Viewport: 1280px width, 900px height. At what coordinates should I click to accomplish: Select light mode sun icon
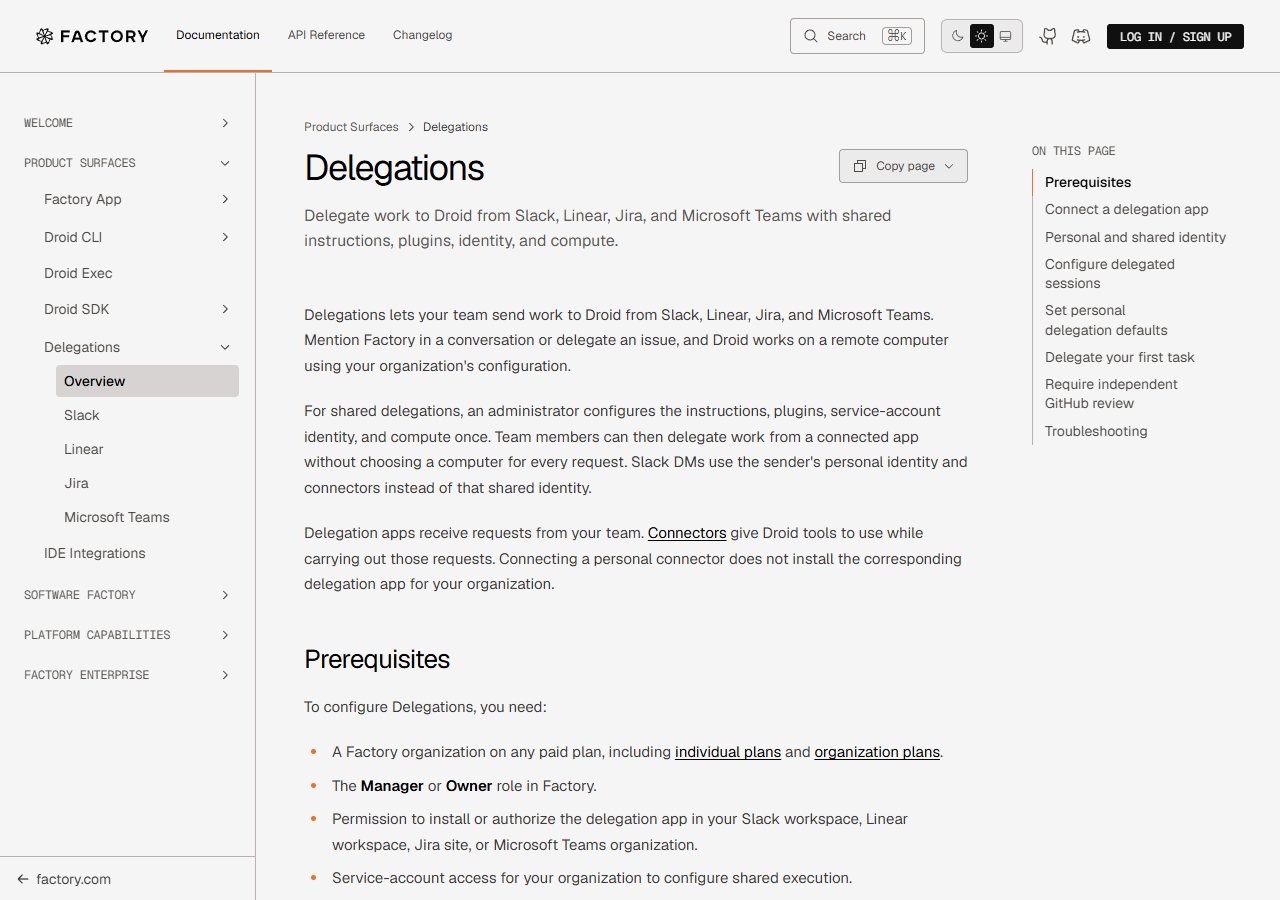tap(982, 36)
